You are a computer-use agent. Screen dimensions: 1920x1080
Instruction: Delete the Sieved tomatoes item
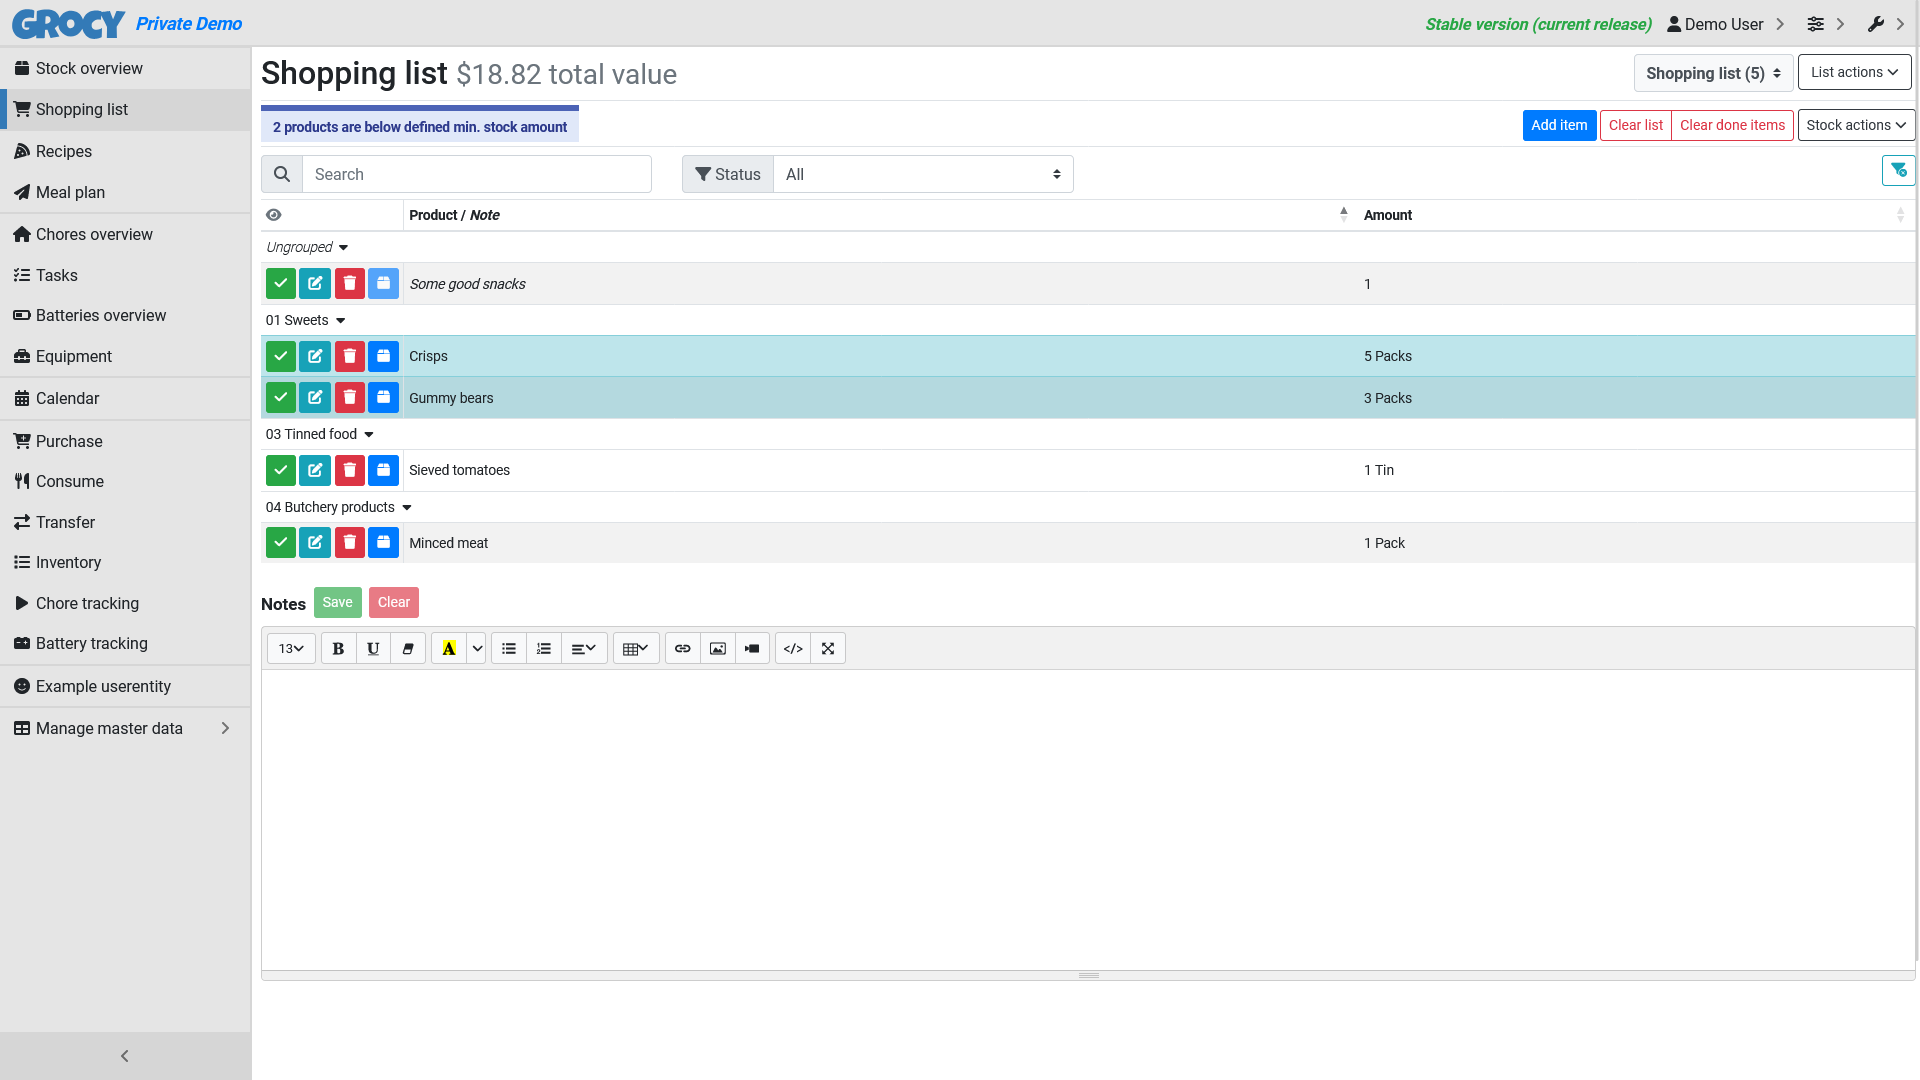pos(349,470)
